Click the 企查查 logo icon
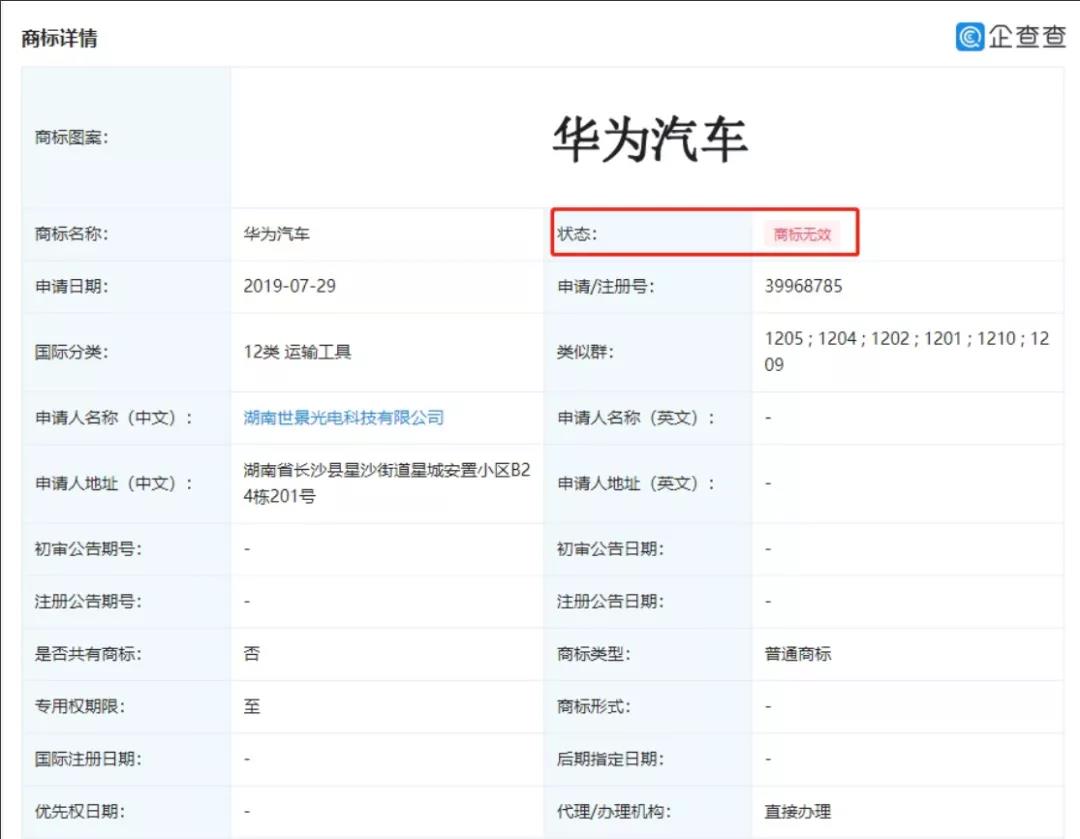The image size is (1080, 839). (970, 37)
